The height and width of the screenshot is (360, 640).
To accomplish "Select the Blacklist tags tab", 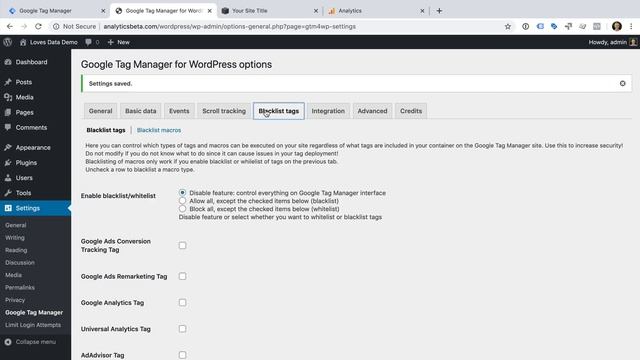I will (279, 111).
